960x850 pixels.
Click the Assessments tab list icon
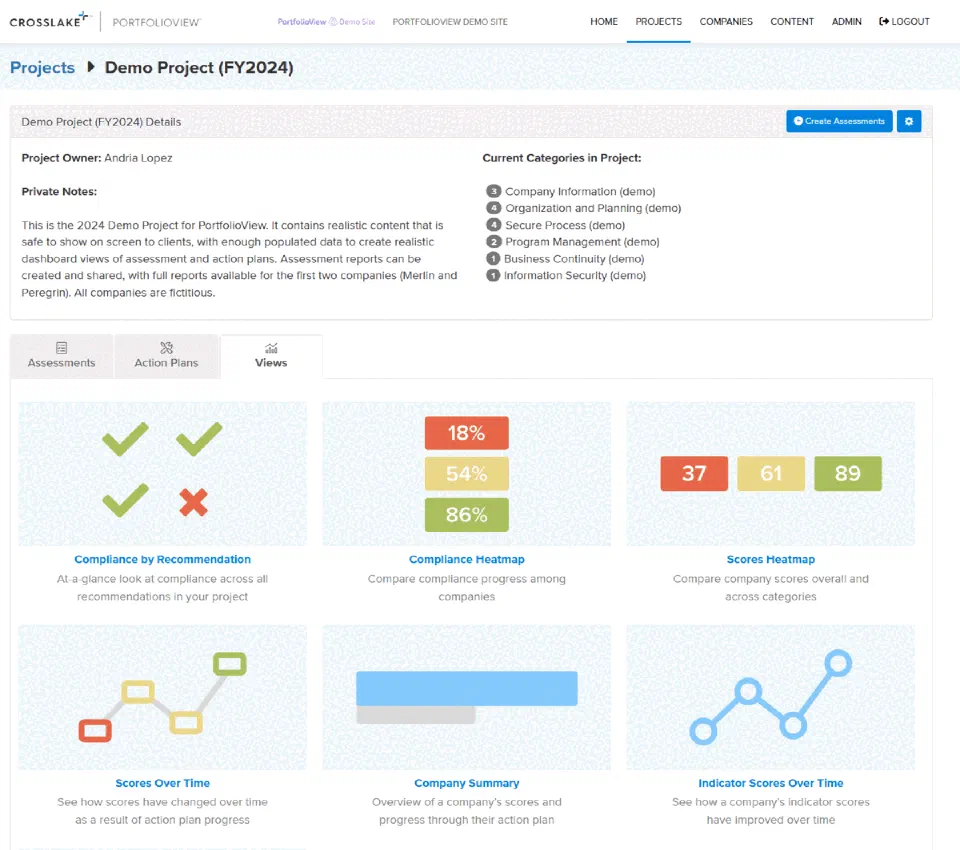(x=61, y=348)
